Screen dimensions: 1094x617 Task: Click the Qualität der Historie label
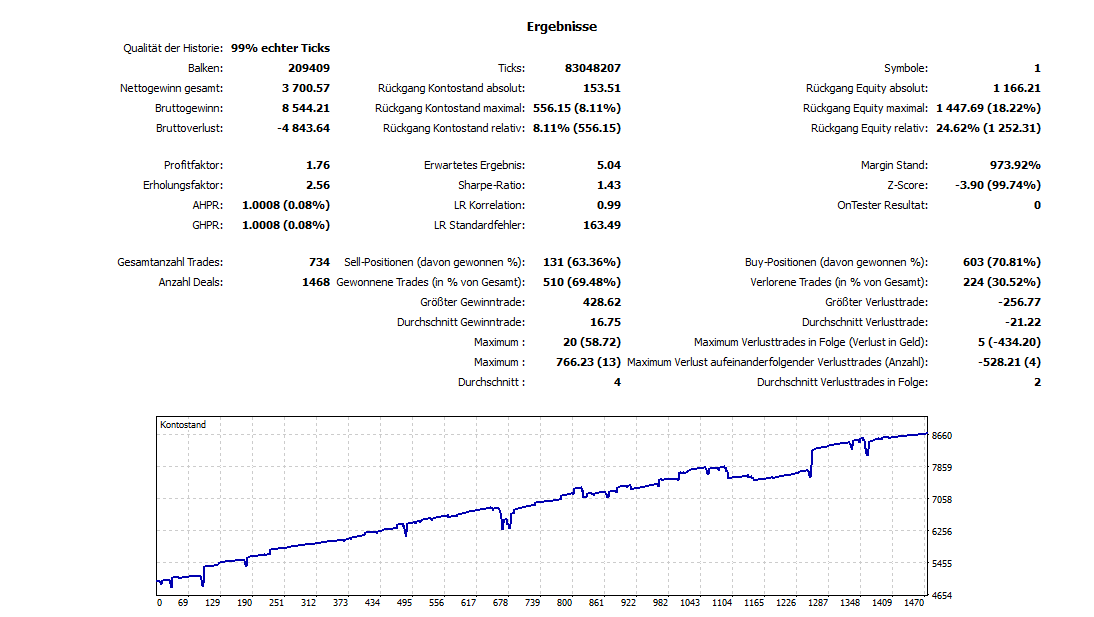pyautogui.click(x=173, y=48)
